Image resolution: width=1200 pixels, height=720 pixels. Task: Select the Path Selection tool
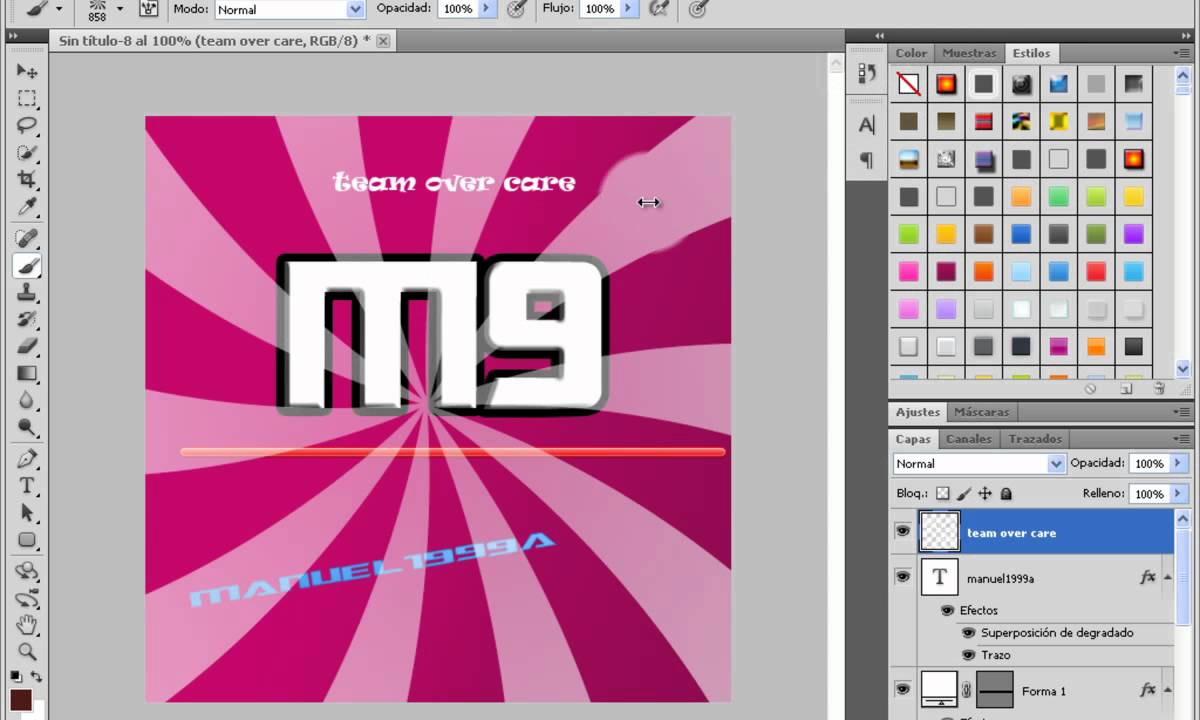point(27,513)
